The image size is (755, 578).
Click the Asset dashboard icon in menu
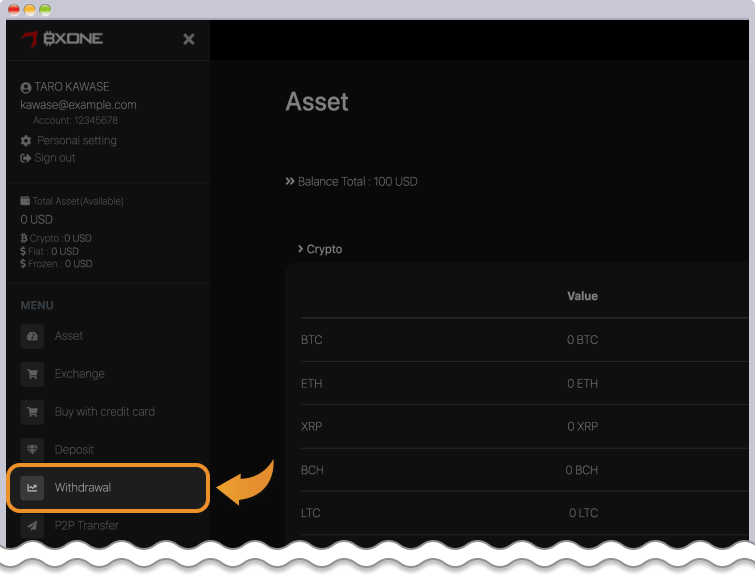pyautogui.click(x=32, y=336)
